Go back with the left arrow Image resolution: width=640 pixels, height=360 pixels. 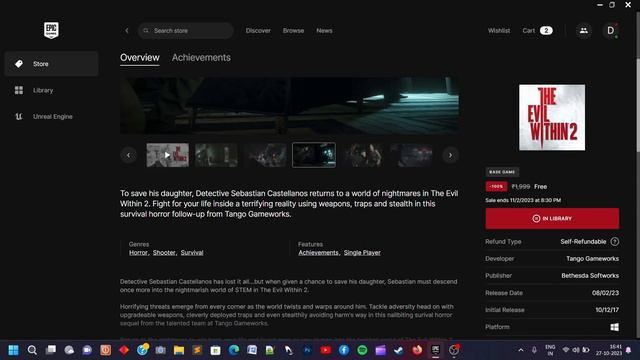pyautogui.click(x=127, y=31)
